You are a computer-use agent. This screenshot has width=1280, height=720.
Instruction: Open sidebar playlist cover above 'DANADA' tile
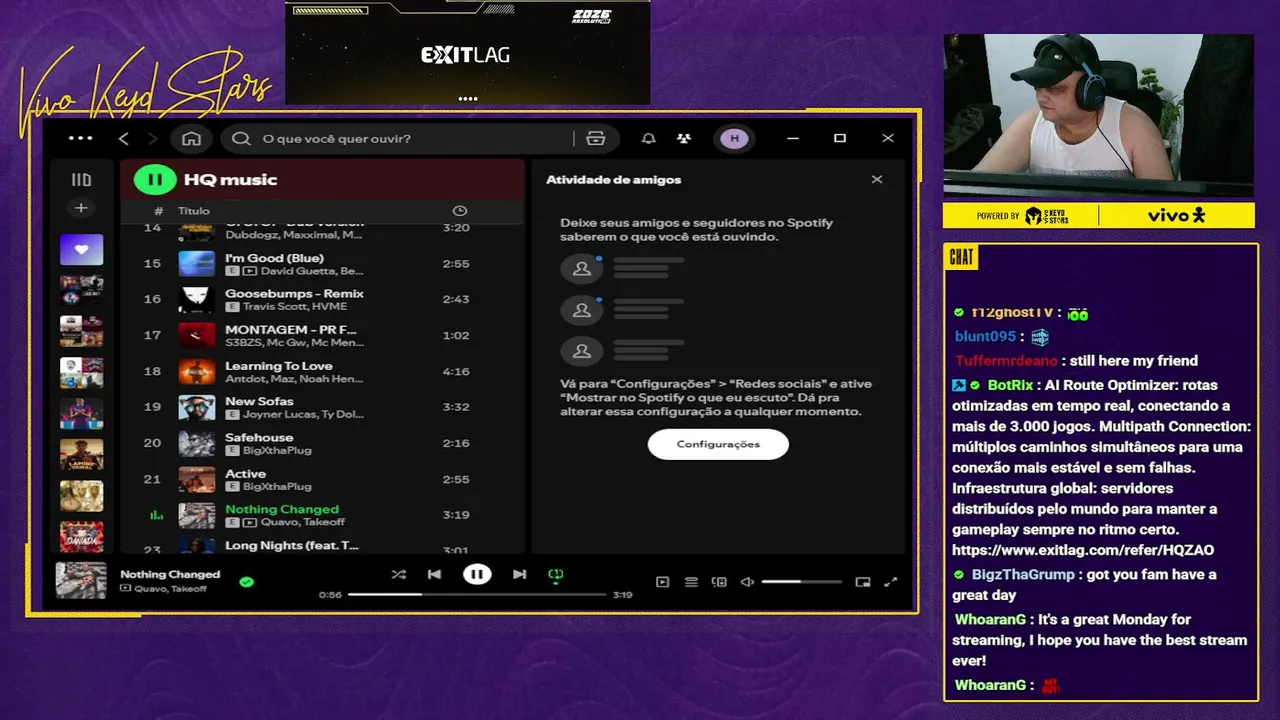[81, 496]
